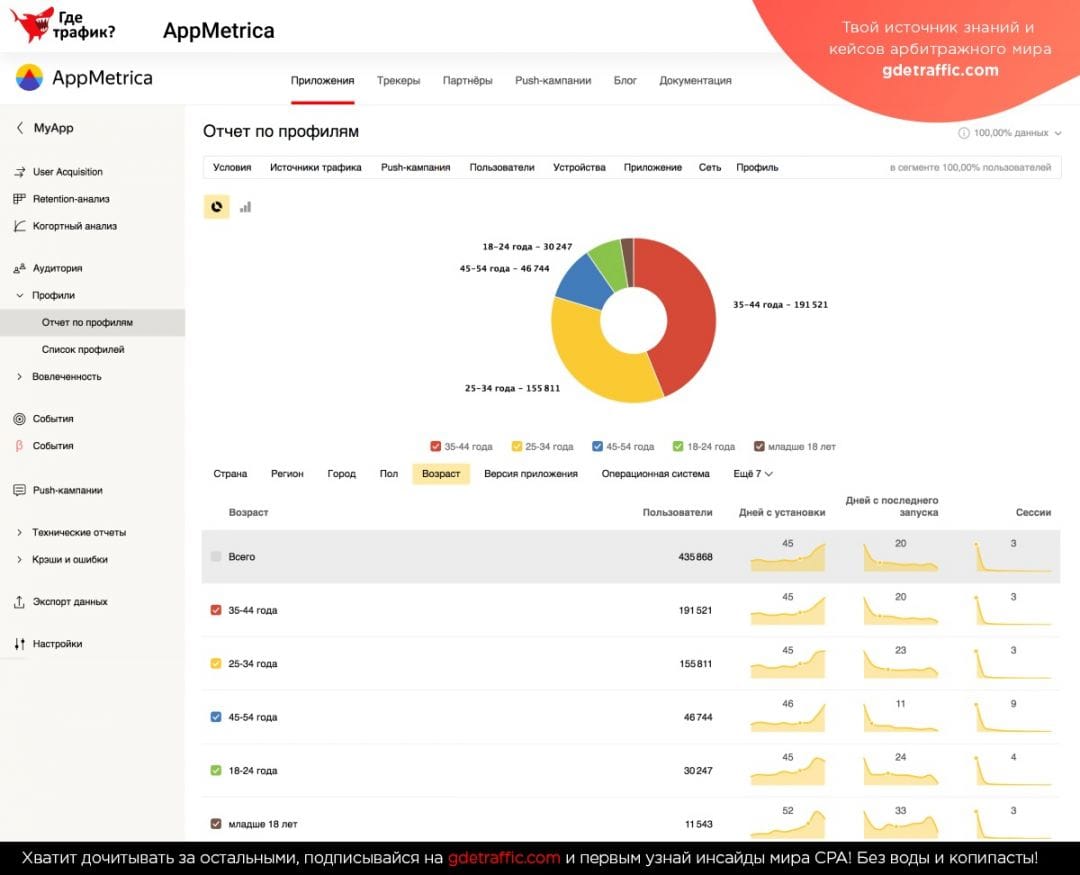Image resolution: width=1080 pixels, height=875 pixels.
Task: Click the Экспорт данных upload icon
Action: click(19, 601)
